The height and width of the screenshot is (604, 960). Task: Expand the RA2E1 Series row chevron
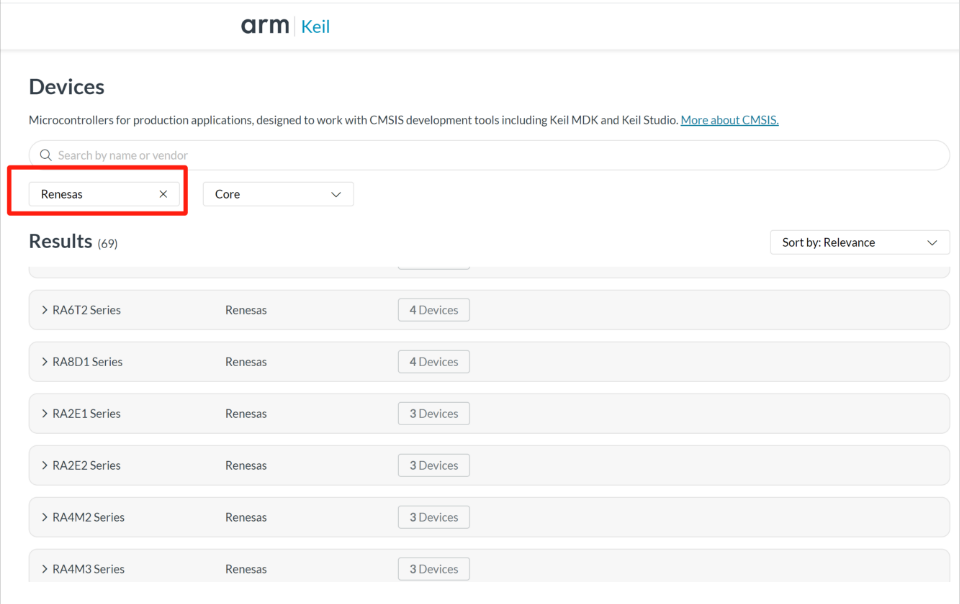(x=44, y=413)
